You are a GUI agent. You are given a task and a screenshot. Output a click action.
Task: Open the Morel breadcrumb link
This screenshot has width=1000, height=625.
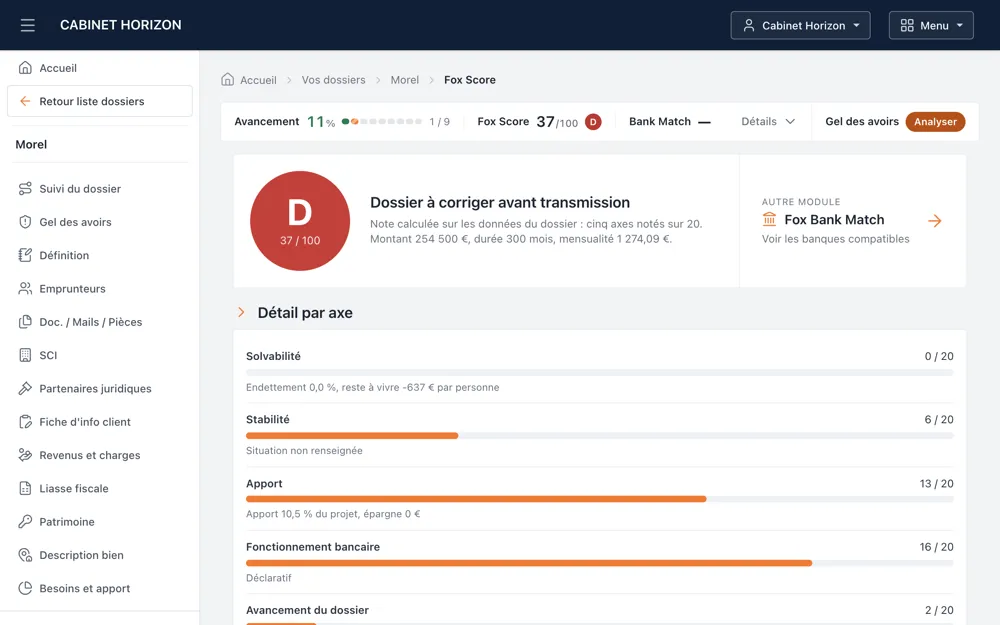point(404,80)
